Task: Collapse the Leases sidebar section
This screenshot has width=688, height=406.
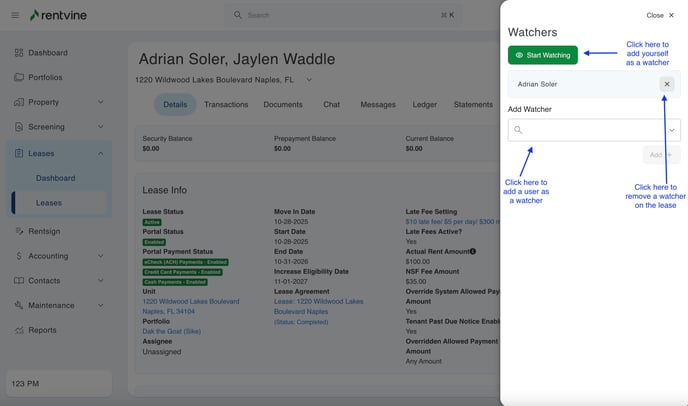Action: coord(101,153)
